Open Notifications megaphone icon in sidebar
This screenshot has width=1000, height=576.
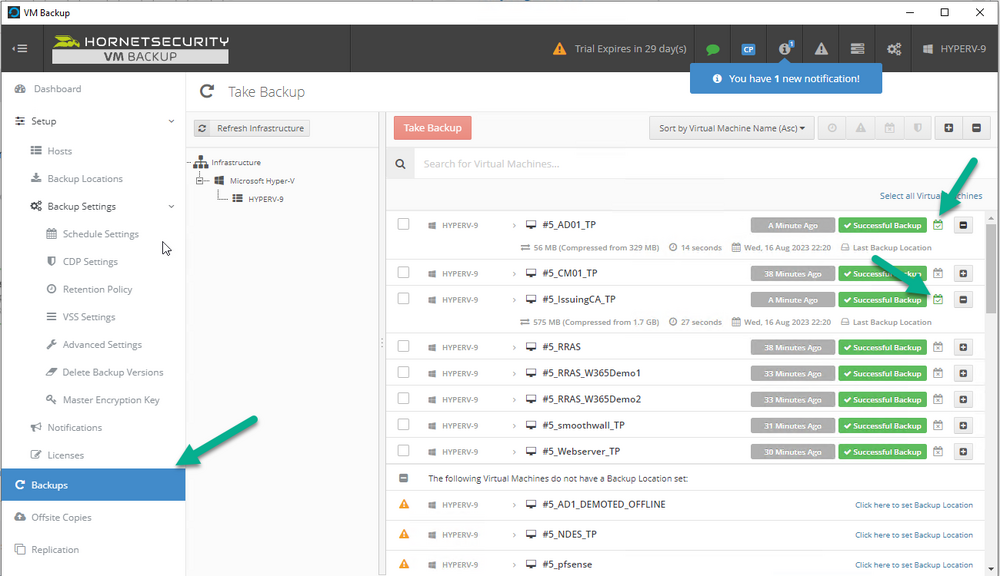36,427
